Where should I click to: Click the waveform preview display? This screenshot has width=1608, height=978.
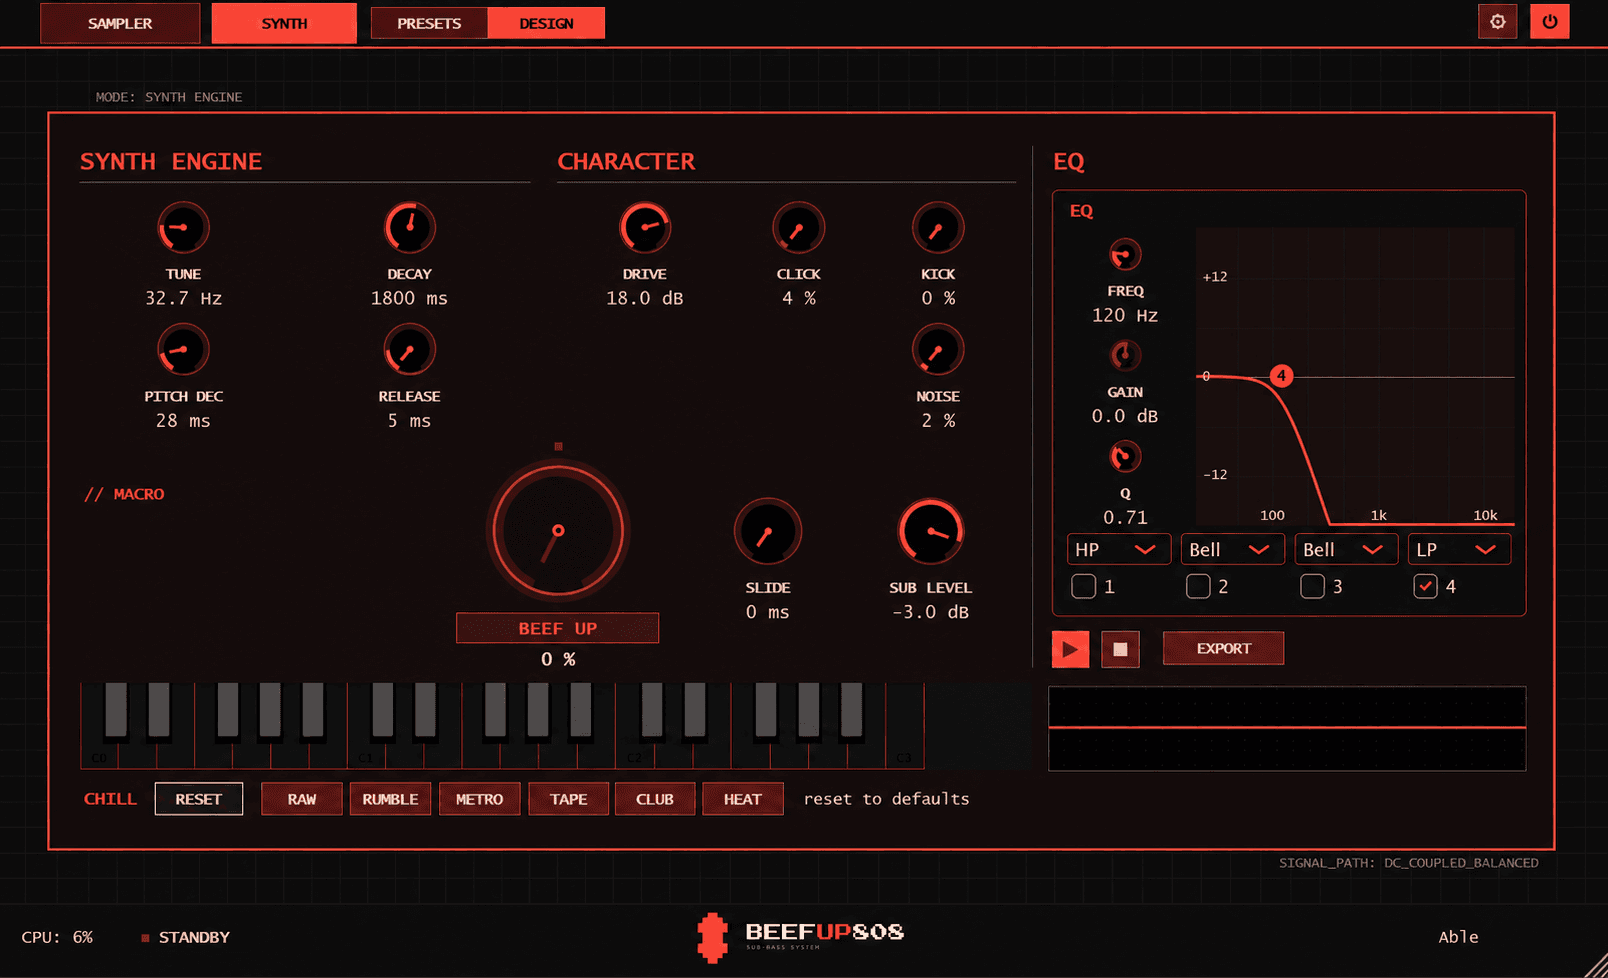coord(1287,728)
